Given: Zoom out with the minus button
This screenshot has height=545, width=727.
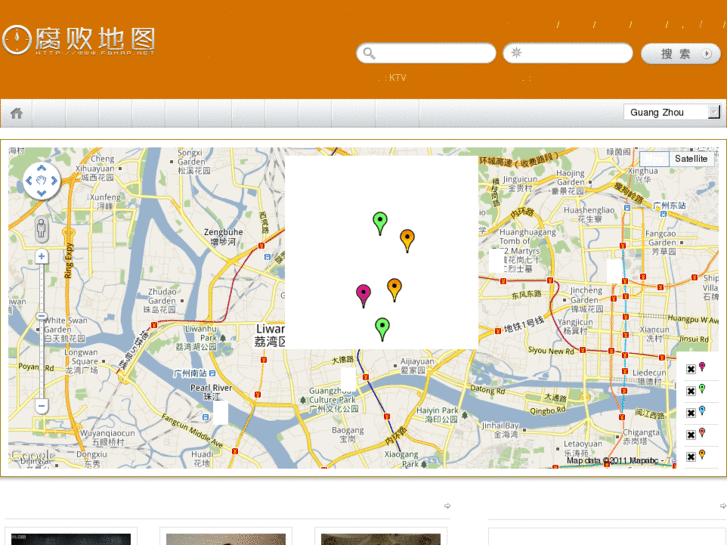Looking at the screenshot, I should coord(42,406).
